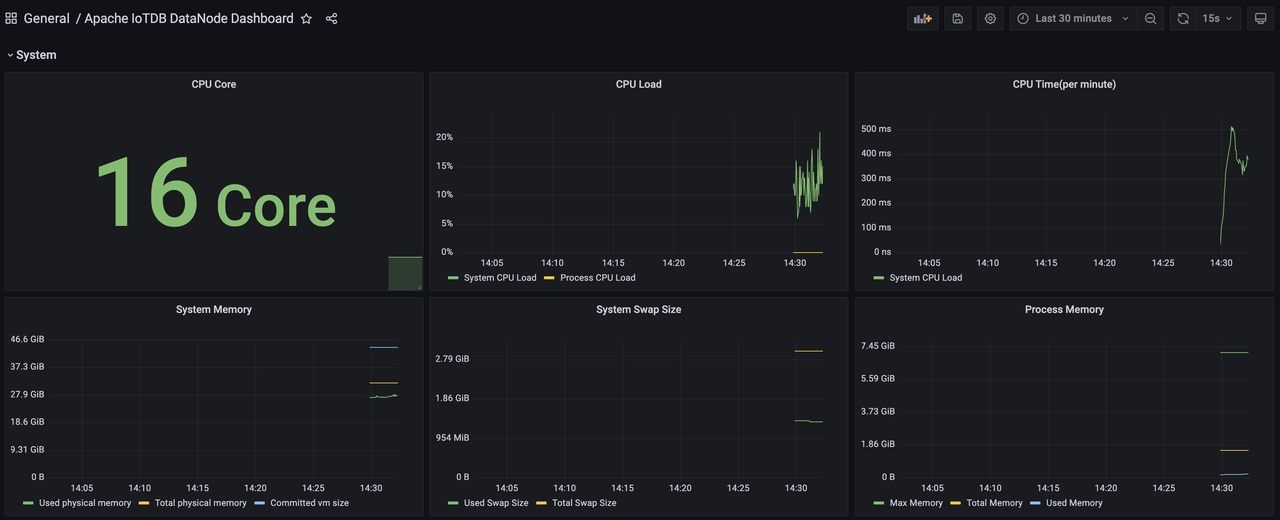The image size is (1280, 520).
Task: Open the CPU Load panel title menu
Action: [x=638, y=84]
